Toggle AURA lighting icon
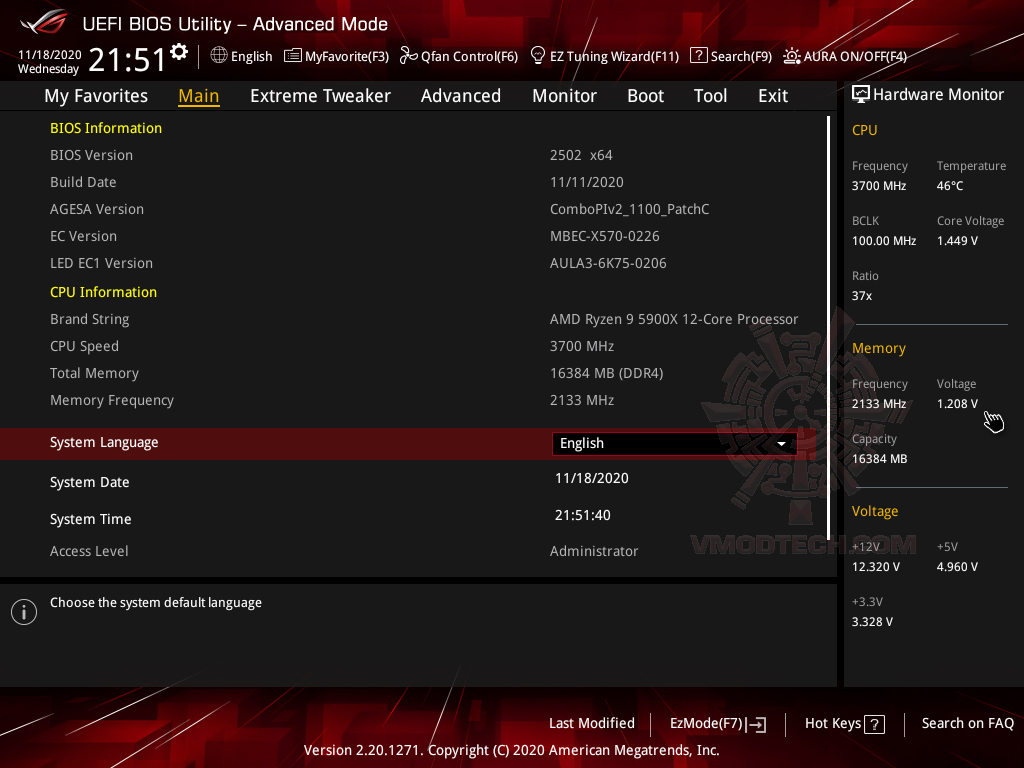The height and width of the screenshot is (768, 1024). click(x=792, y=56)
